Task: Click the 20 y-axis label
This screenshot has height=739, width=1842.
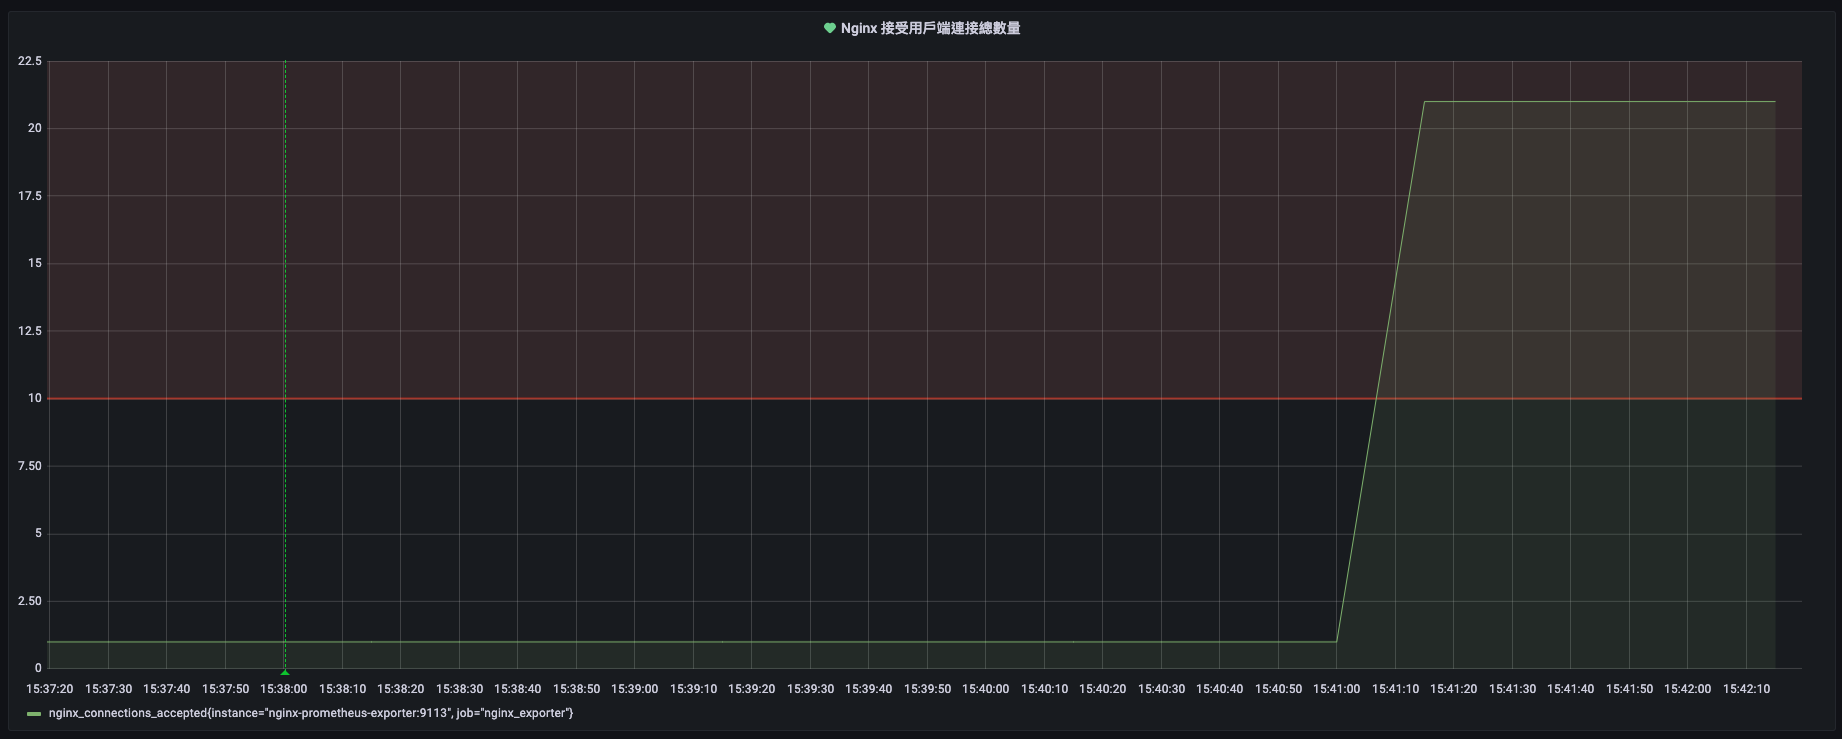Action: [x=35, y=128]
